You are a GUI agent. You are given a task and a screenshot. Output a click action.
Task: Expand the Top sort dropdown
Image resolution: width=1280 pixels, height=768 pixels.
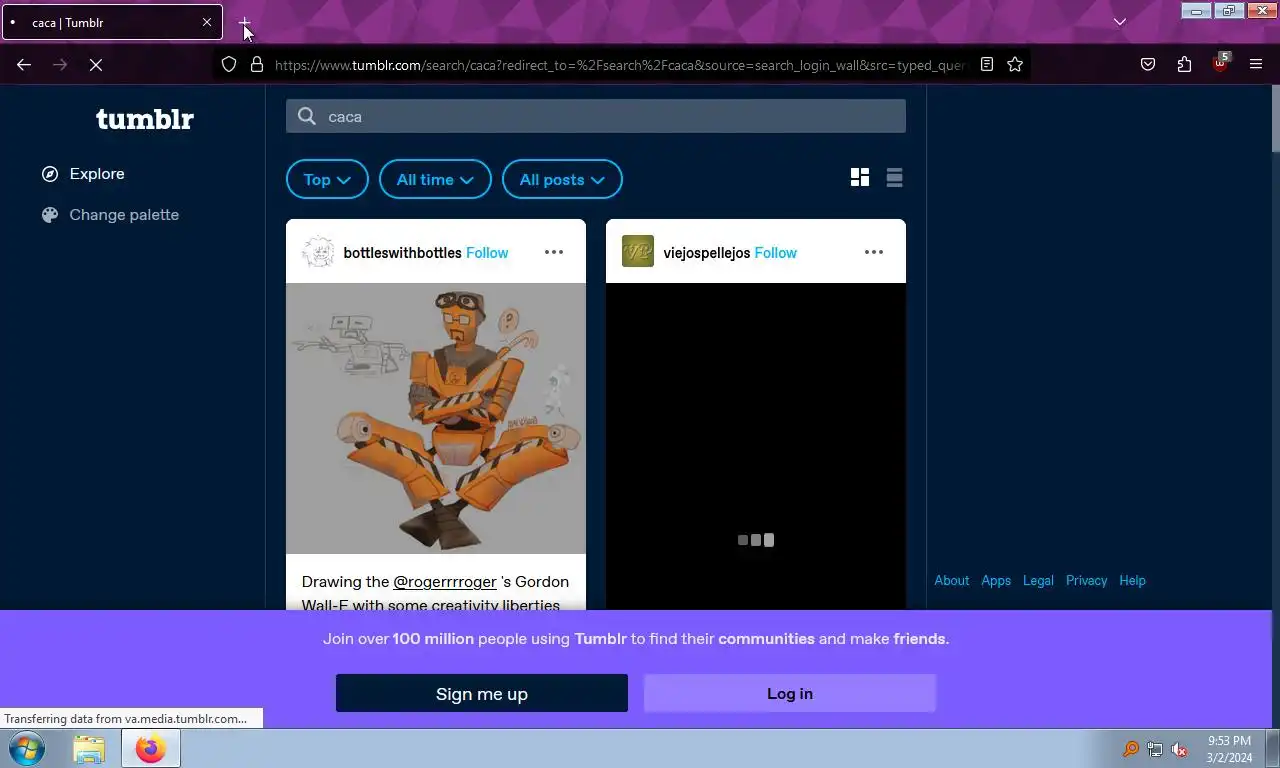(327, 179)
